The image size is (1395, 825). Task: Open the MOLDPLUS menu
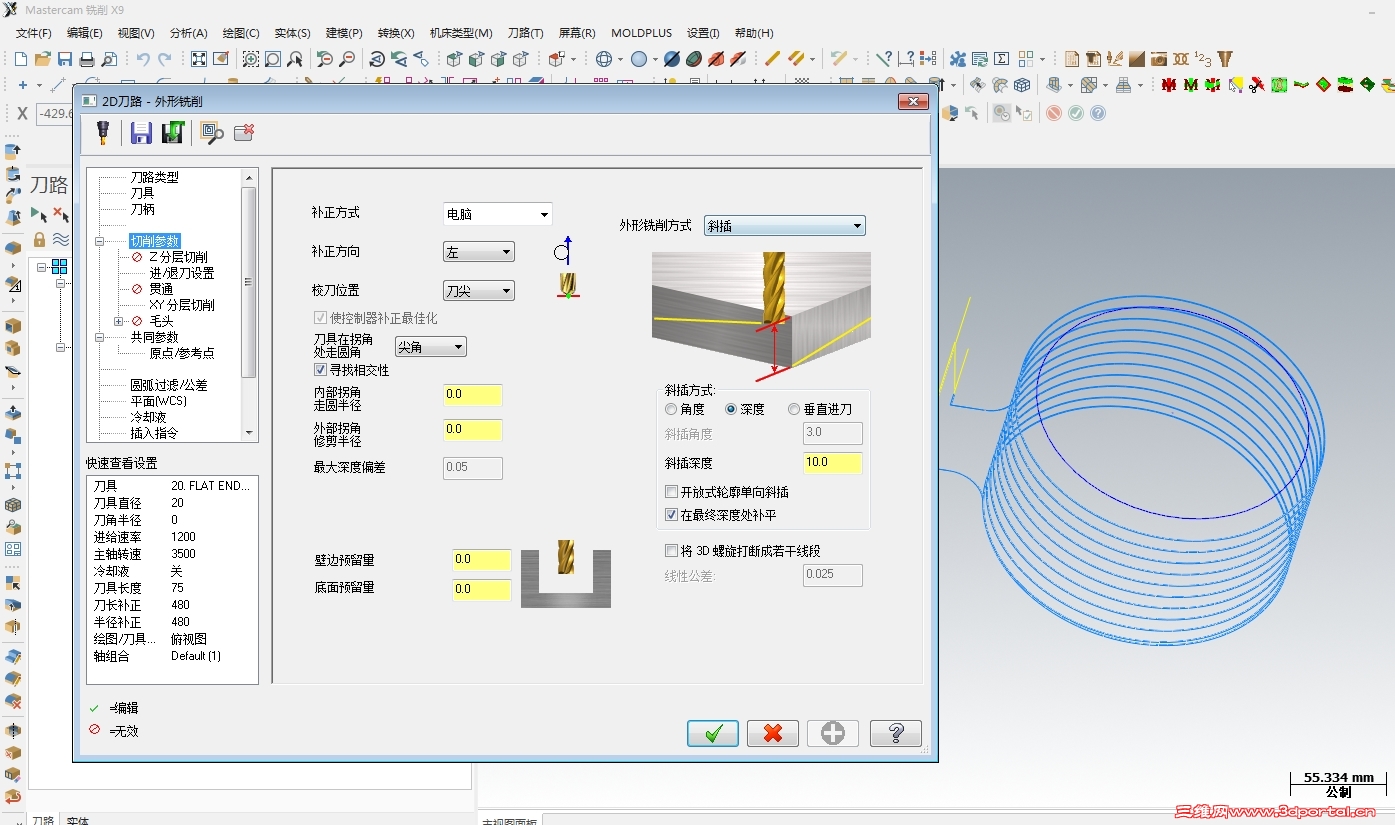(642, 33)
